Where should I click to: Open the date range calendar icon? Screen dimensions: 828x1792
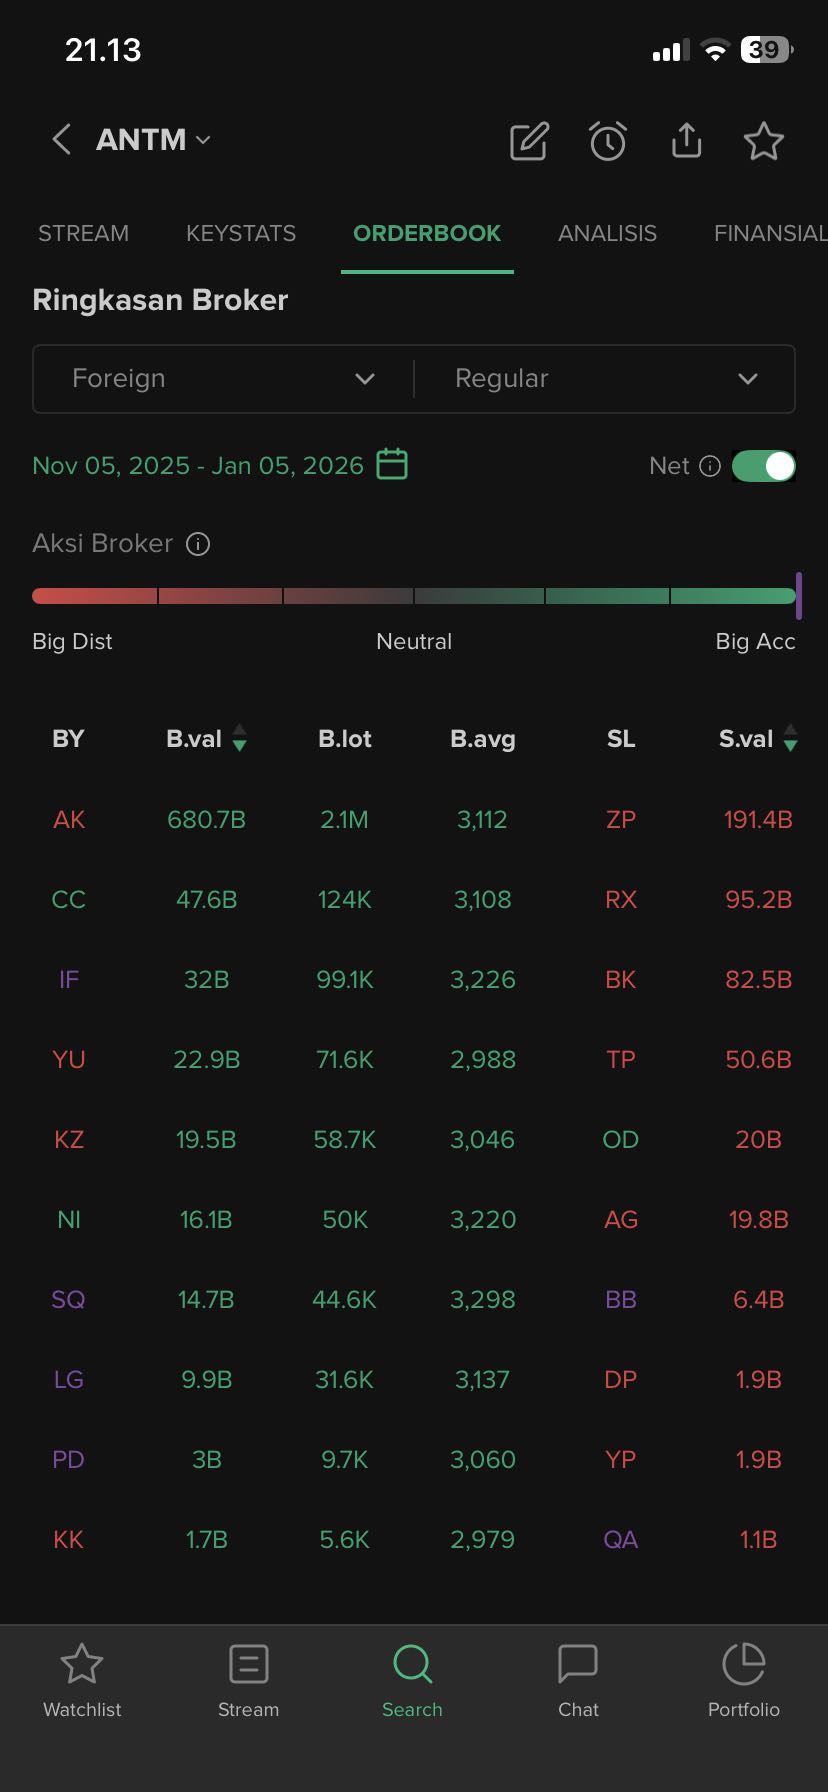click(392, 465)
